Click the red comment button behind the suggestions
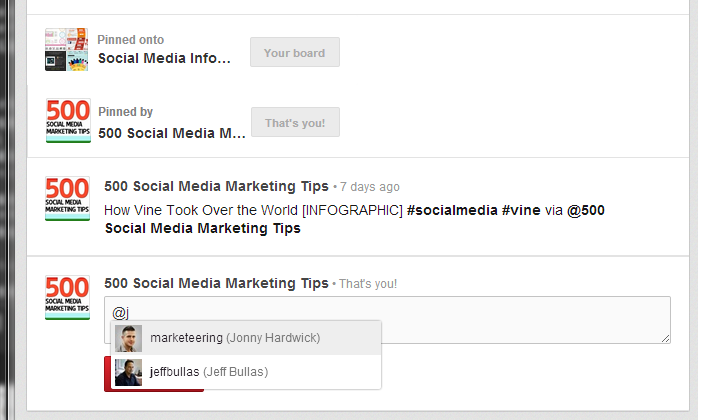The width and height of the screenshot is (701, 420). click(x=107, y=374)
